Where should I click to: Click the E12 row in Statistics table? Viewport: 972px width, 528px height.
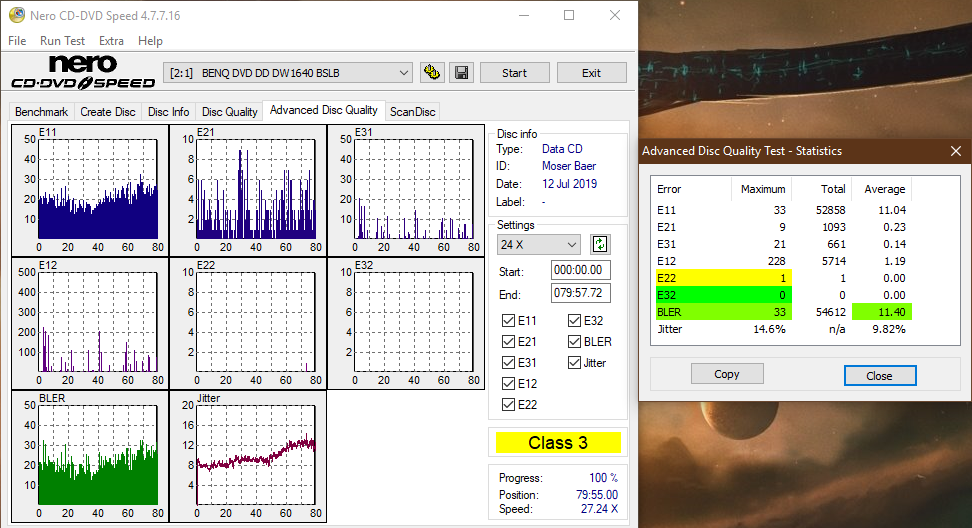point(784,261)
